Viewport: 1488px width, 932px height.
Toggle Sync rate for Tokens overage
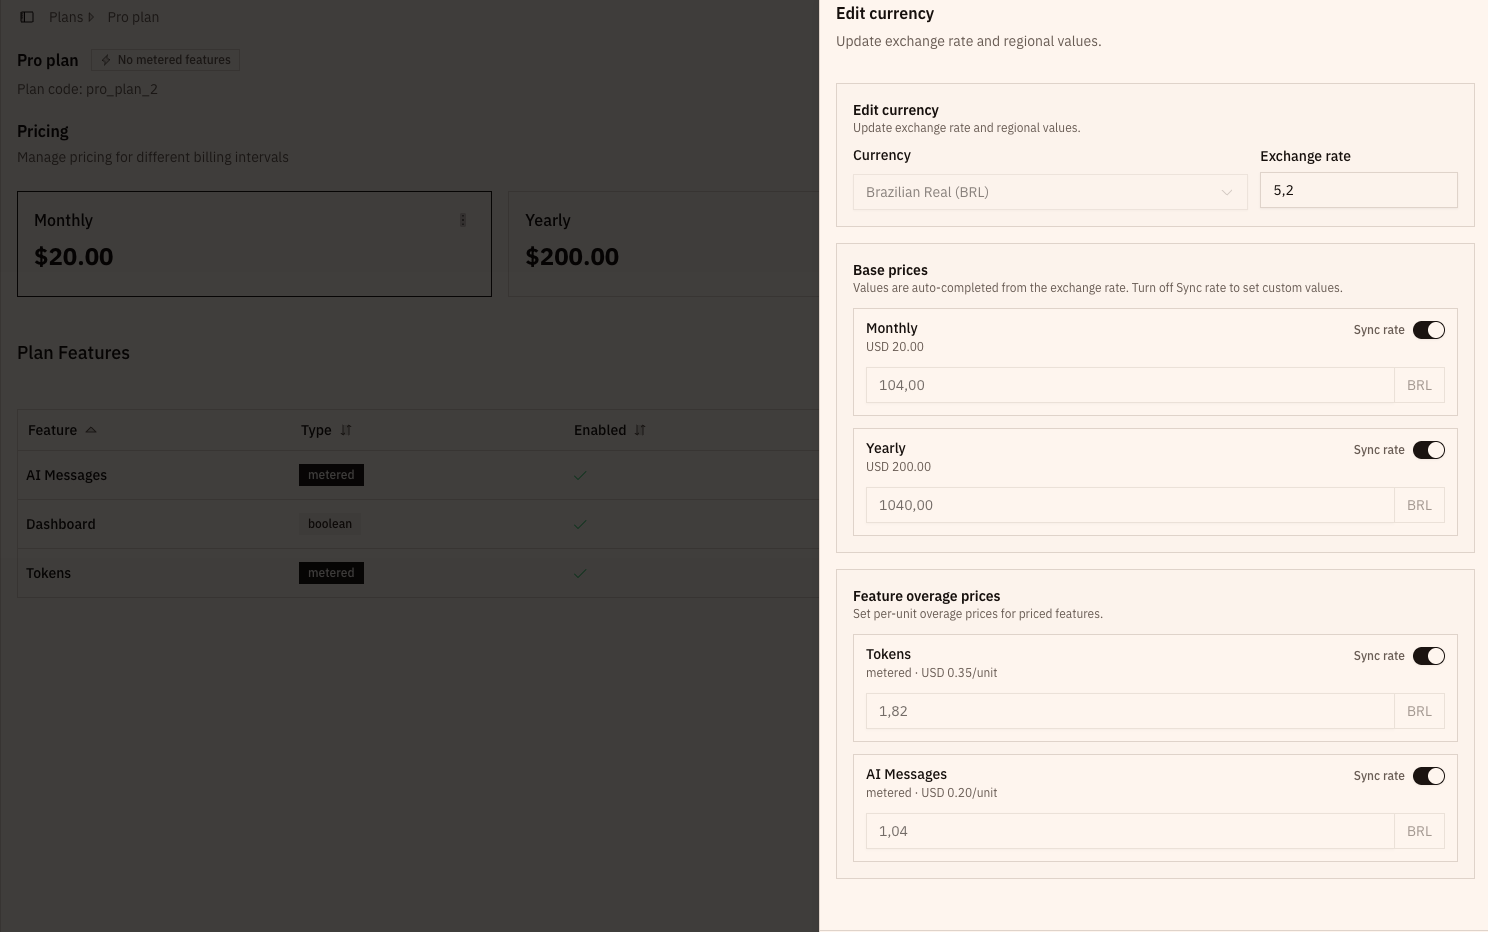coord(1428,656)
